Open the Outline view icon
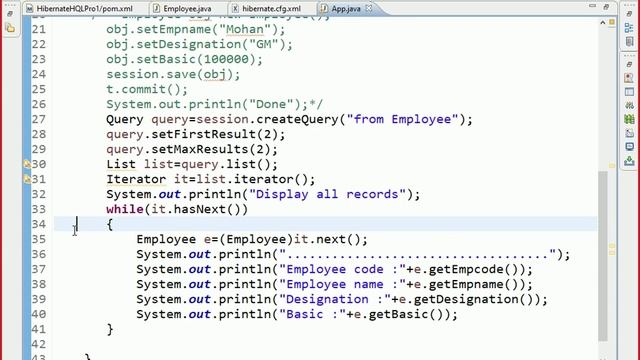Viewport: 640px width, 360px height. [629, 28]
